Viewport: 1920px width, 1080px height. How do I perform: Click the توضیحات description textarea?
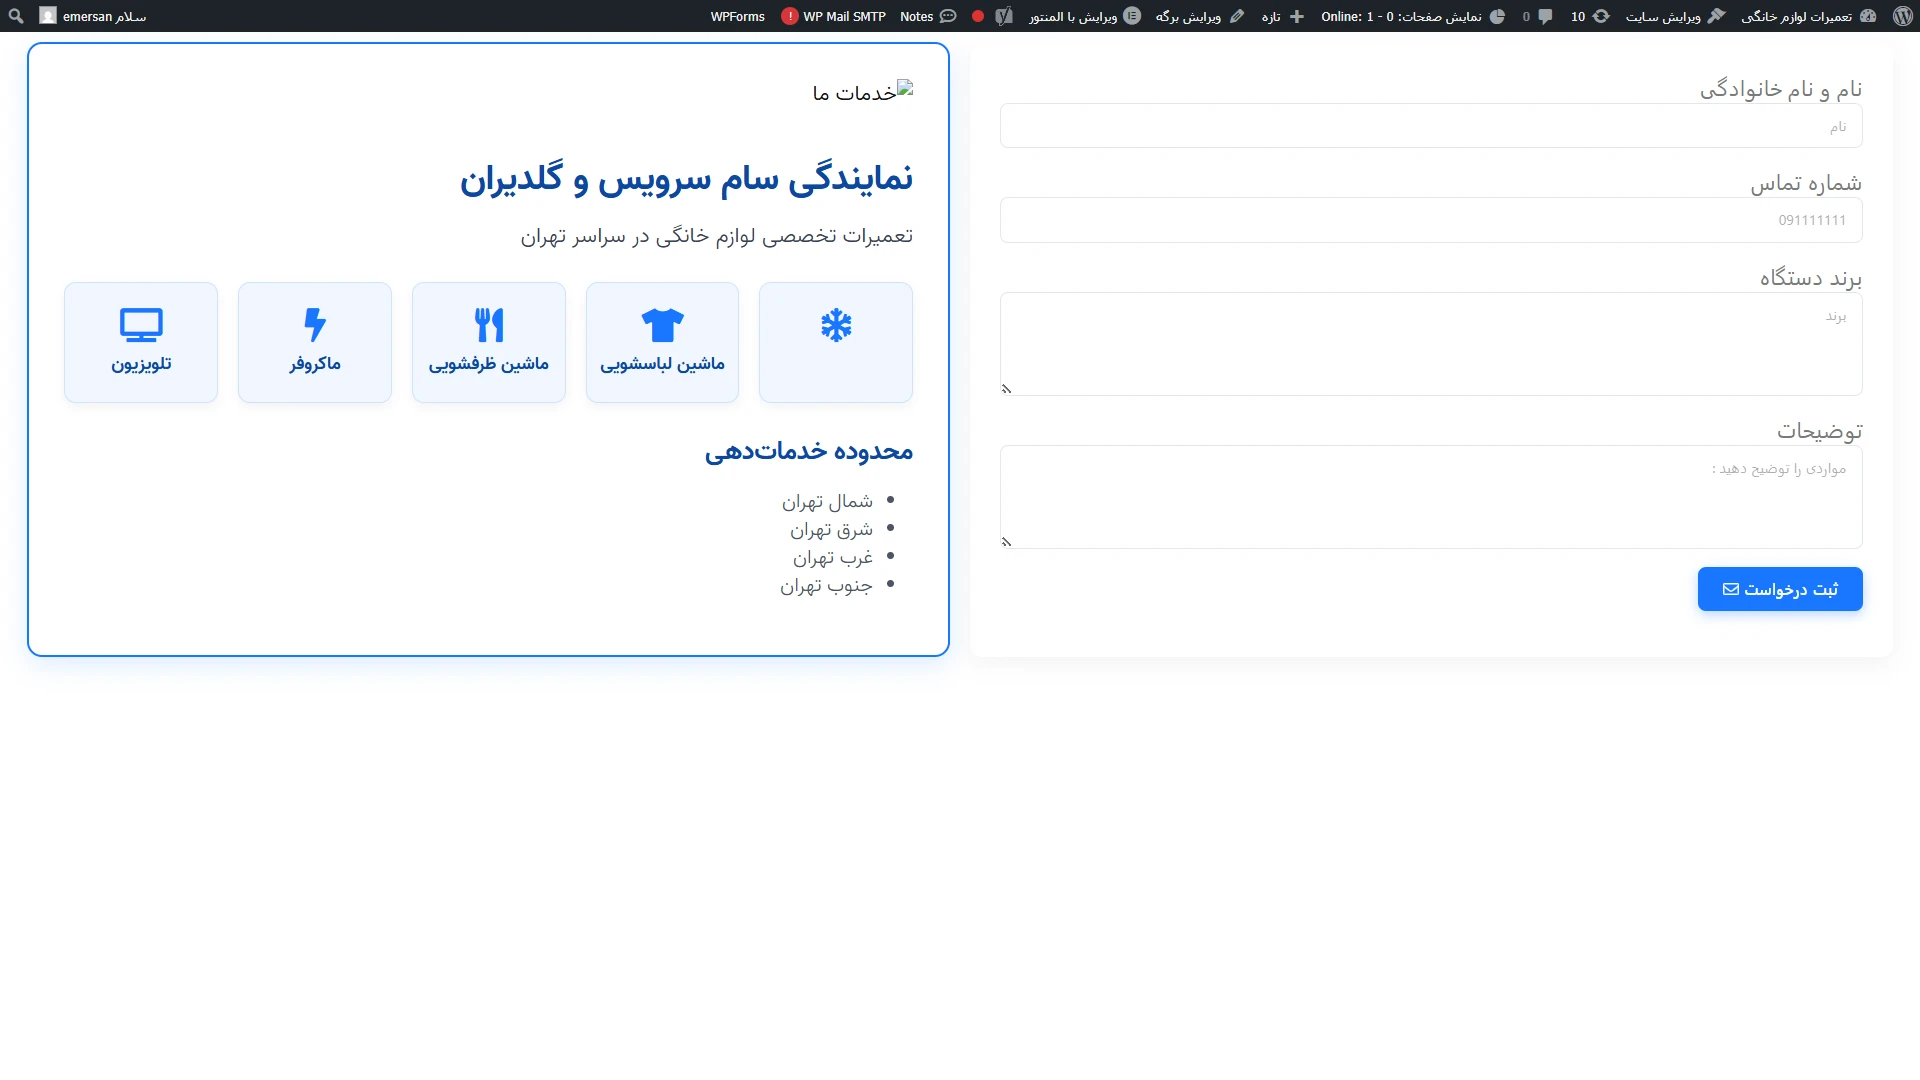coord(1430,496)
